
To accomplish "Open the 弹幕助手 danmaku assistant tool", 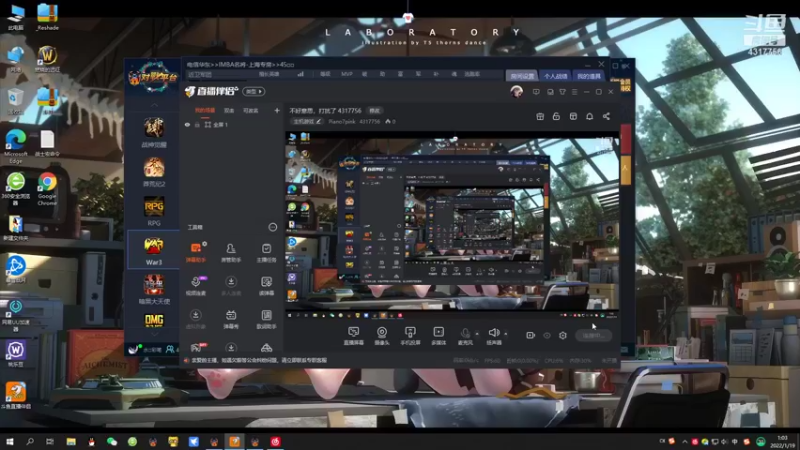I will [195, 253].
